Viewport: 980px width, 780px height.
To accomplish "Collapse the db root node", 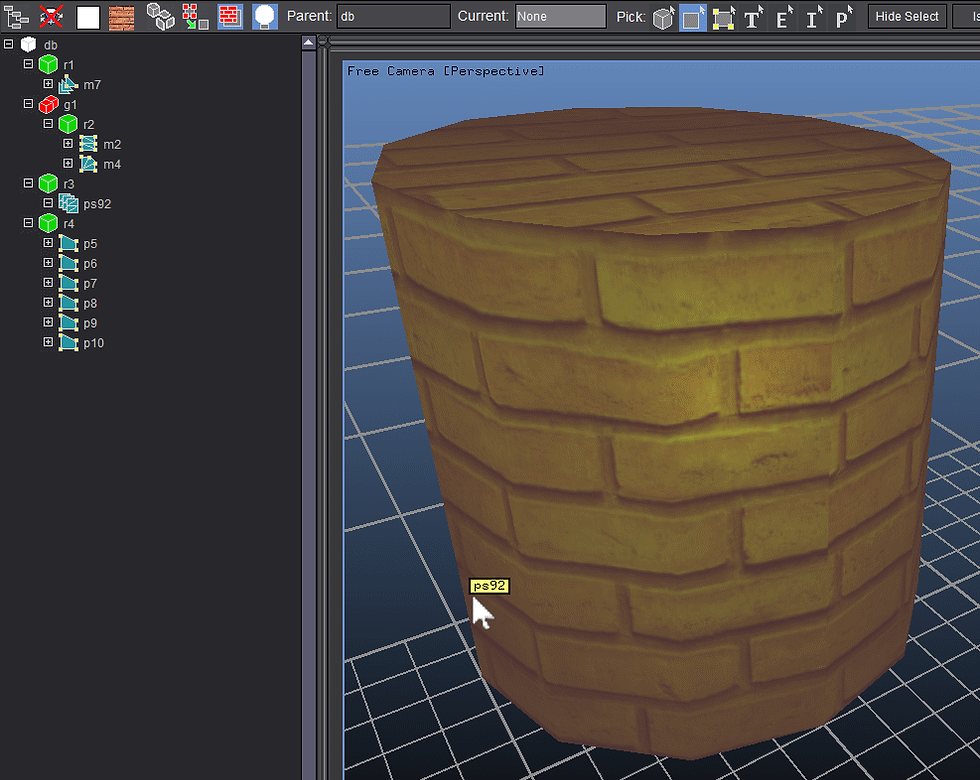I will (x=9, y=44).
